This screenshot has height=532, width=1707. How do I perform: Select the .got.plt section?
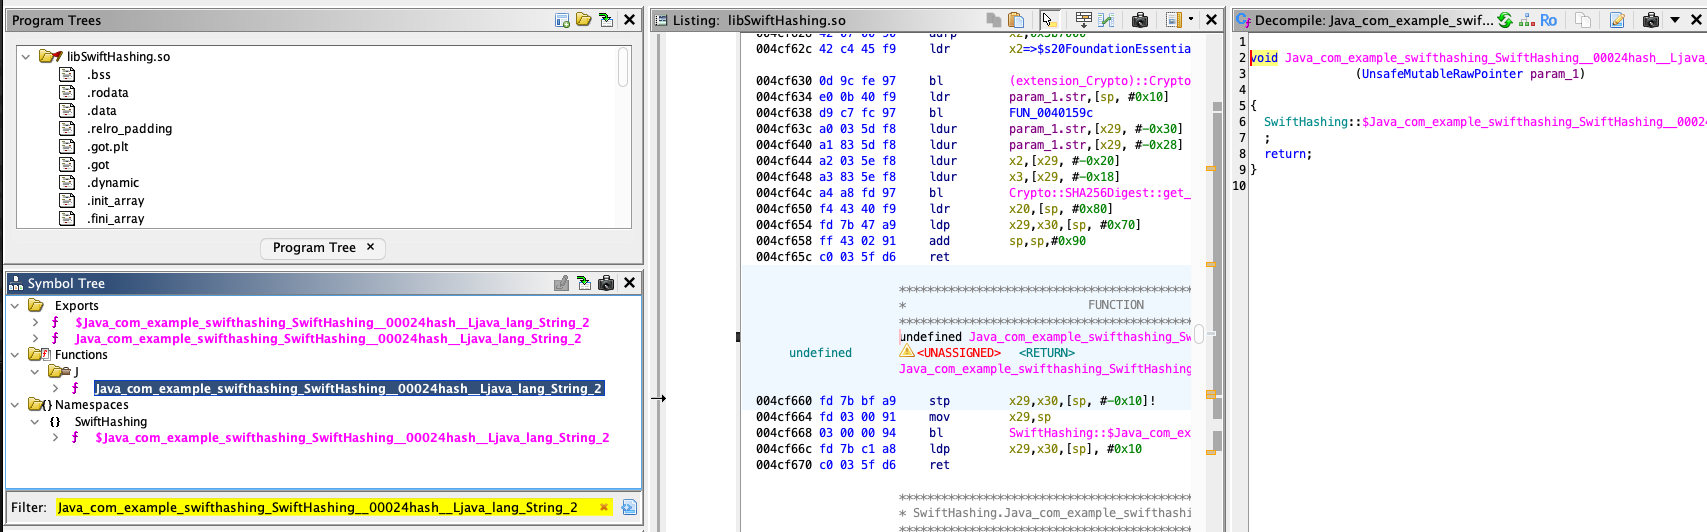click(107, 147)
